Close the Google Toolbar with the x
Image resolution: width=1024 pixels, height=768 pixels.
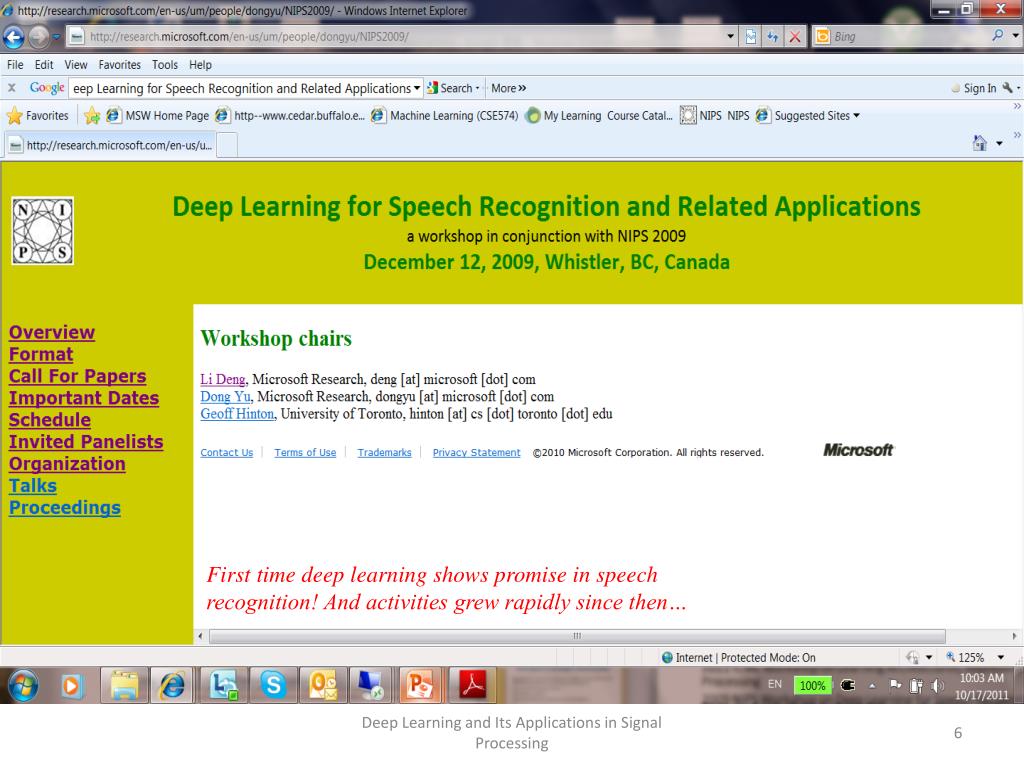tap(12, 88)
